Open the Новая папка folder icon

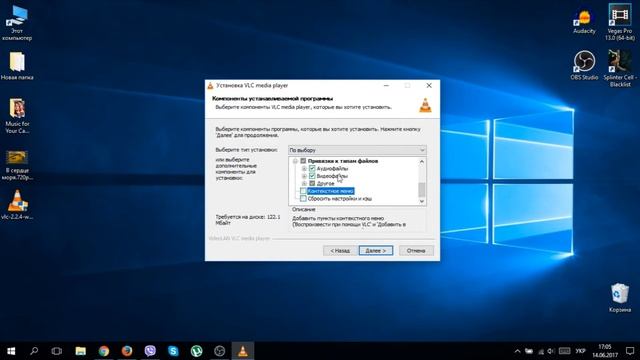(17, 65)
